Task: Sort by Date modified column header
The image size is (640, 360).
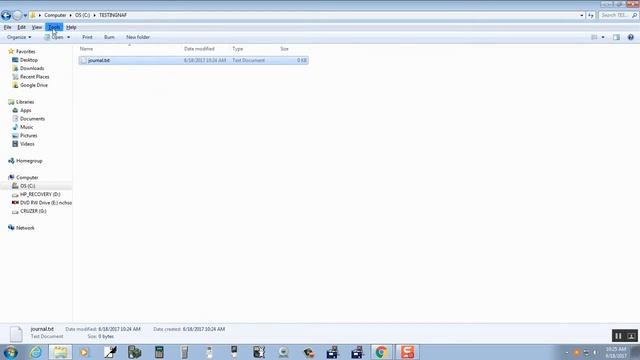Action: pos(199,49)
